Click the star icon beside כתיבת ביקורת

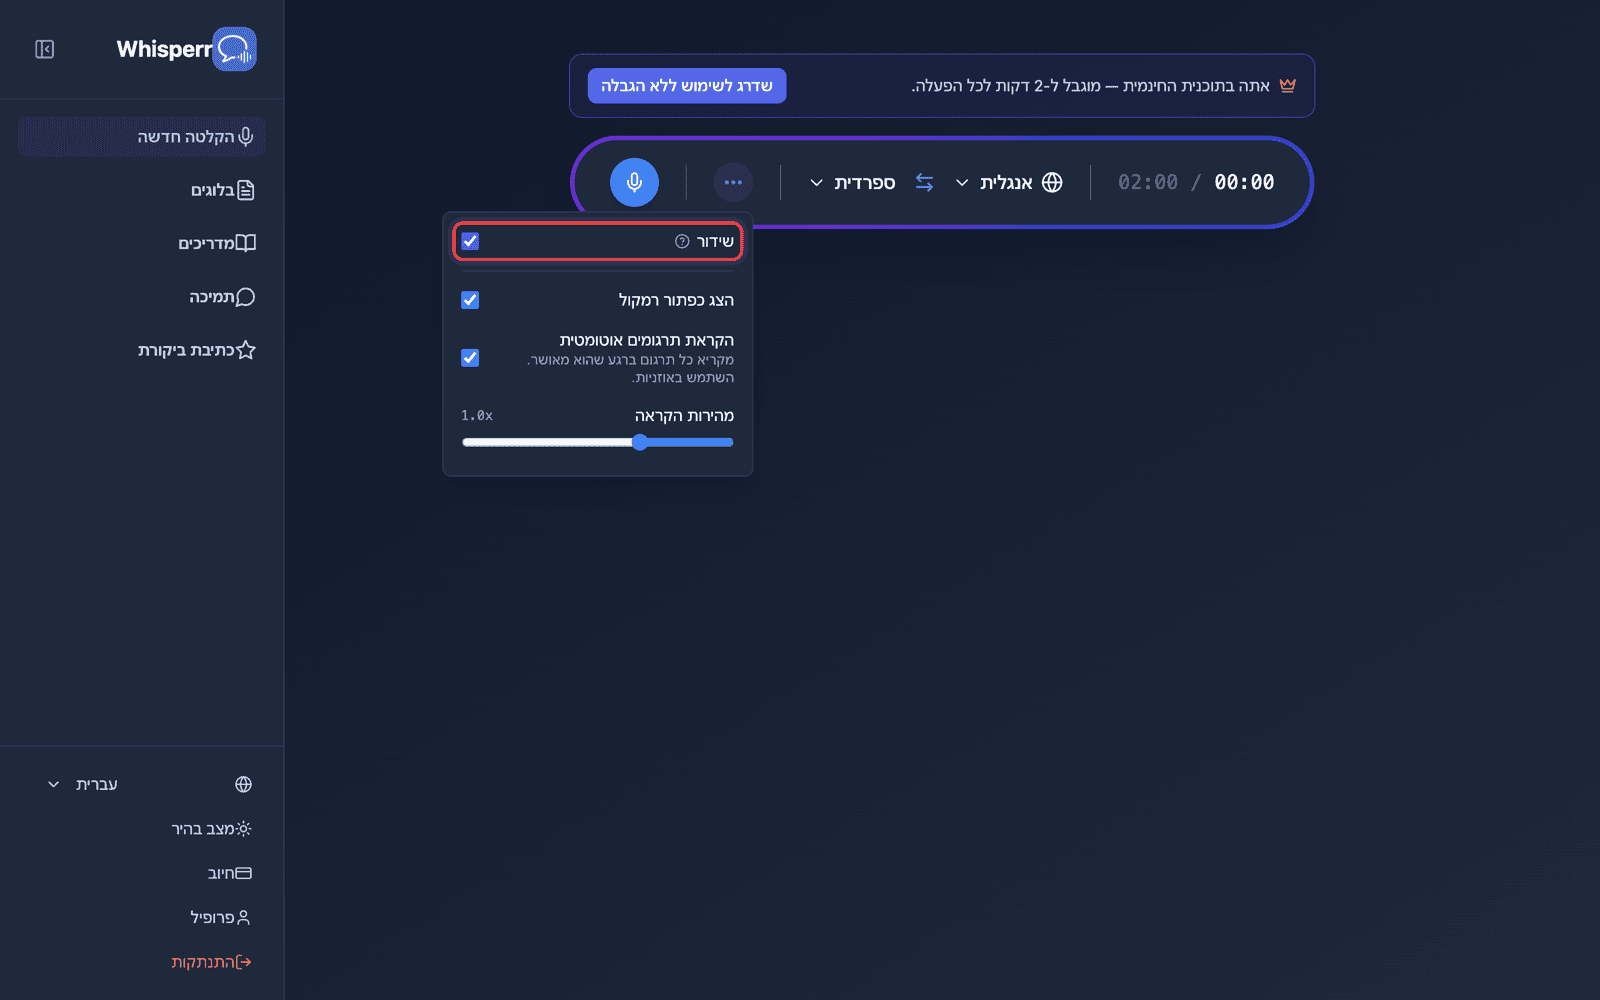click(246, 350)
